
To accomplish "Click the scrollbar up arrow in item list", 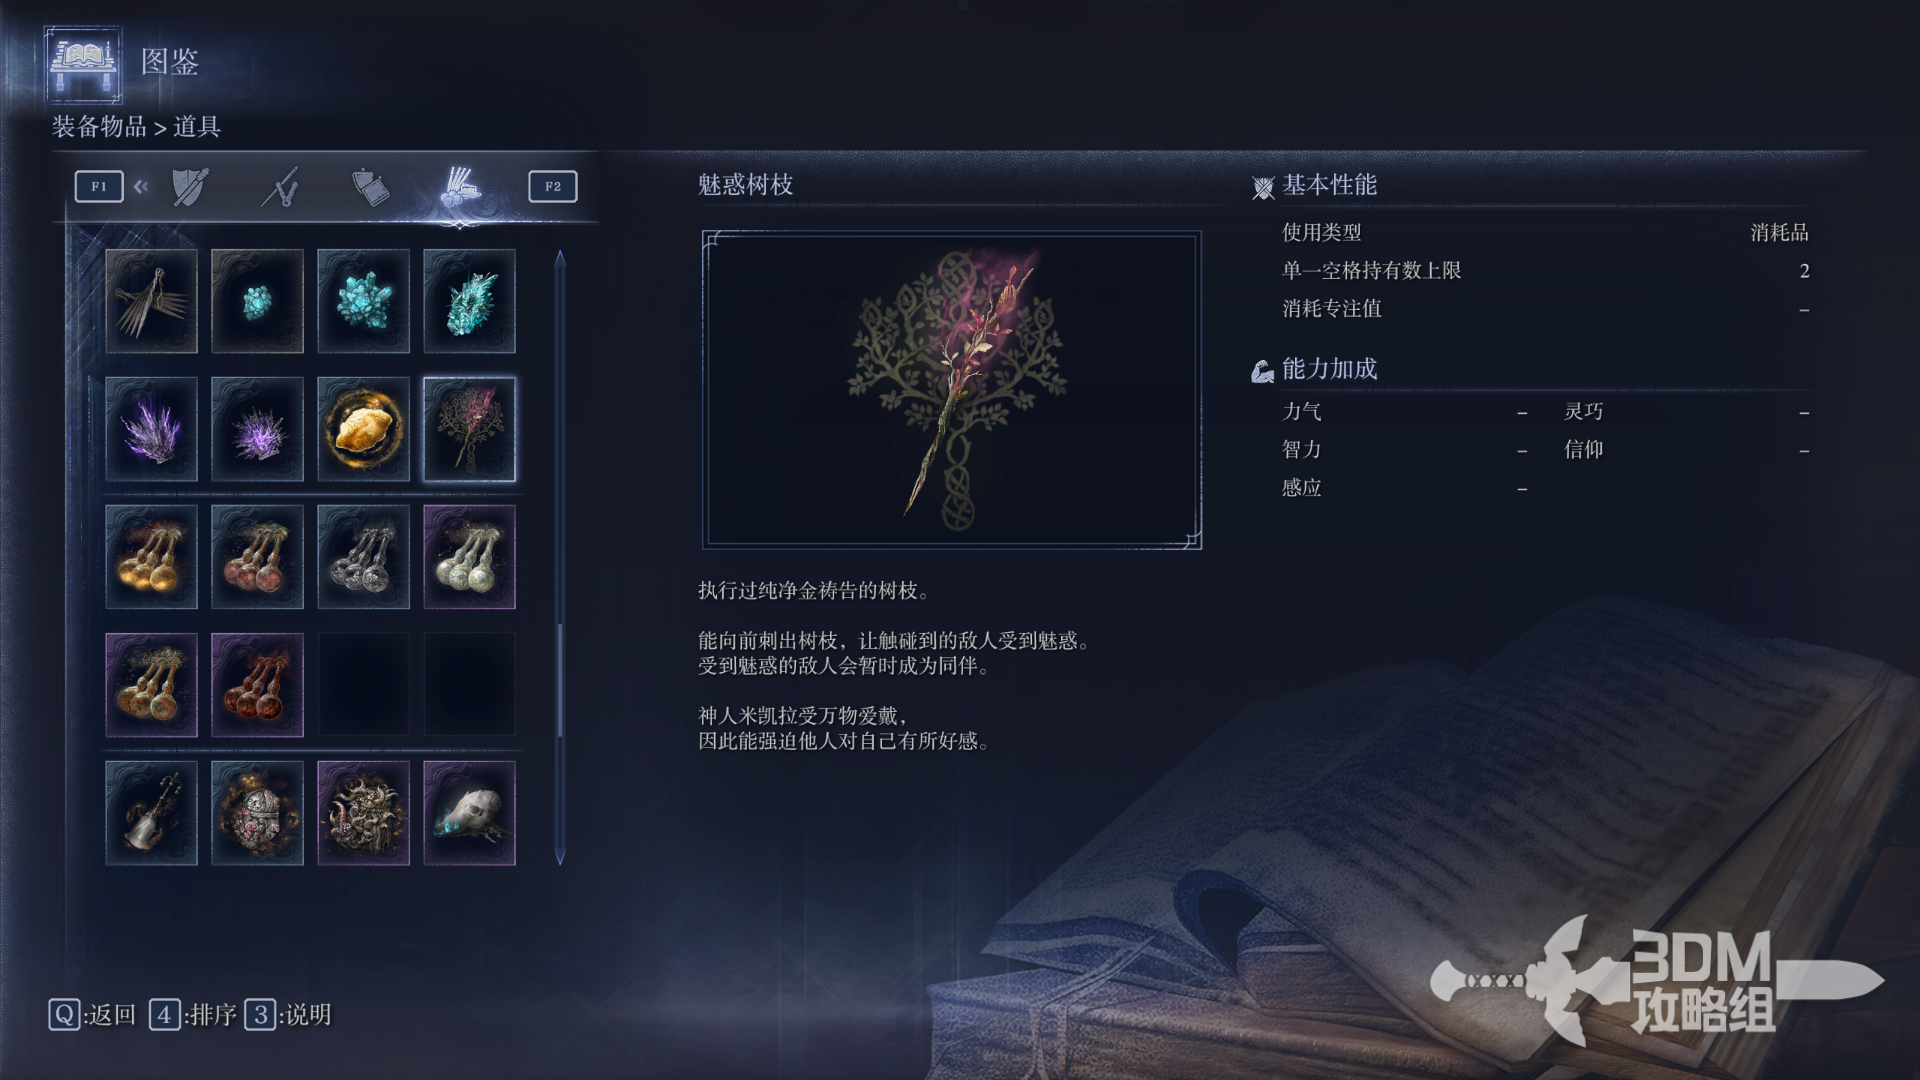I will 560,258.
